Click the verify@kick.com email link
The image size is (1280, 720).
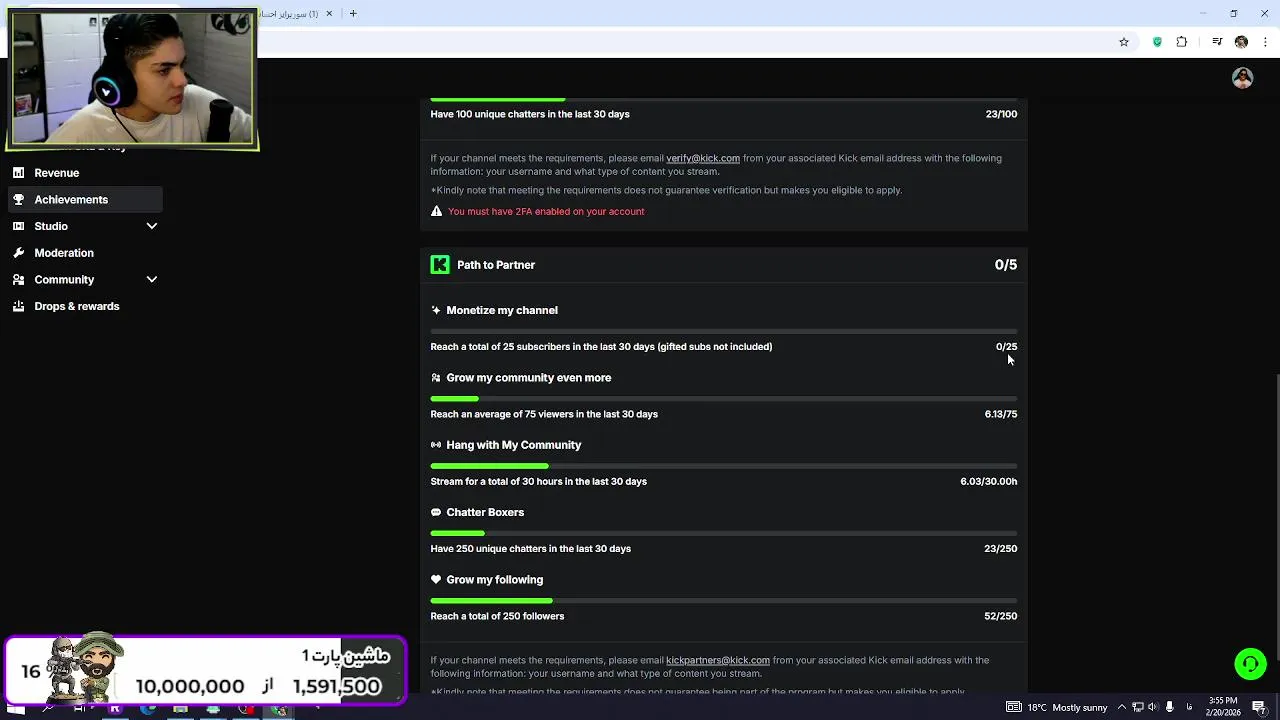(x=703, y=158)
